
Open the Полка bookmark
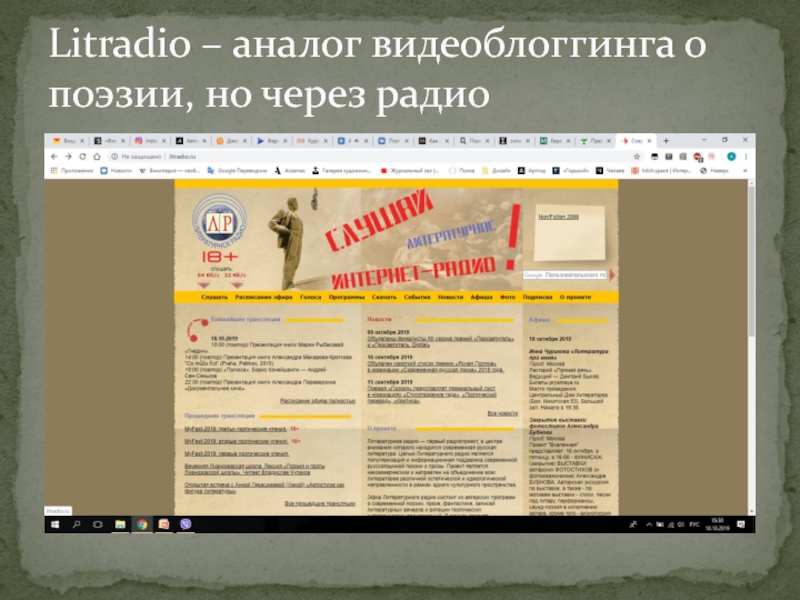(462, 171)
